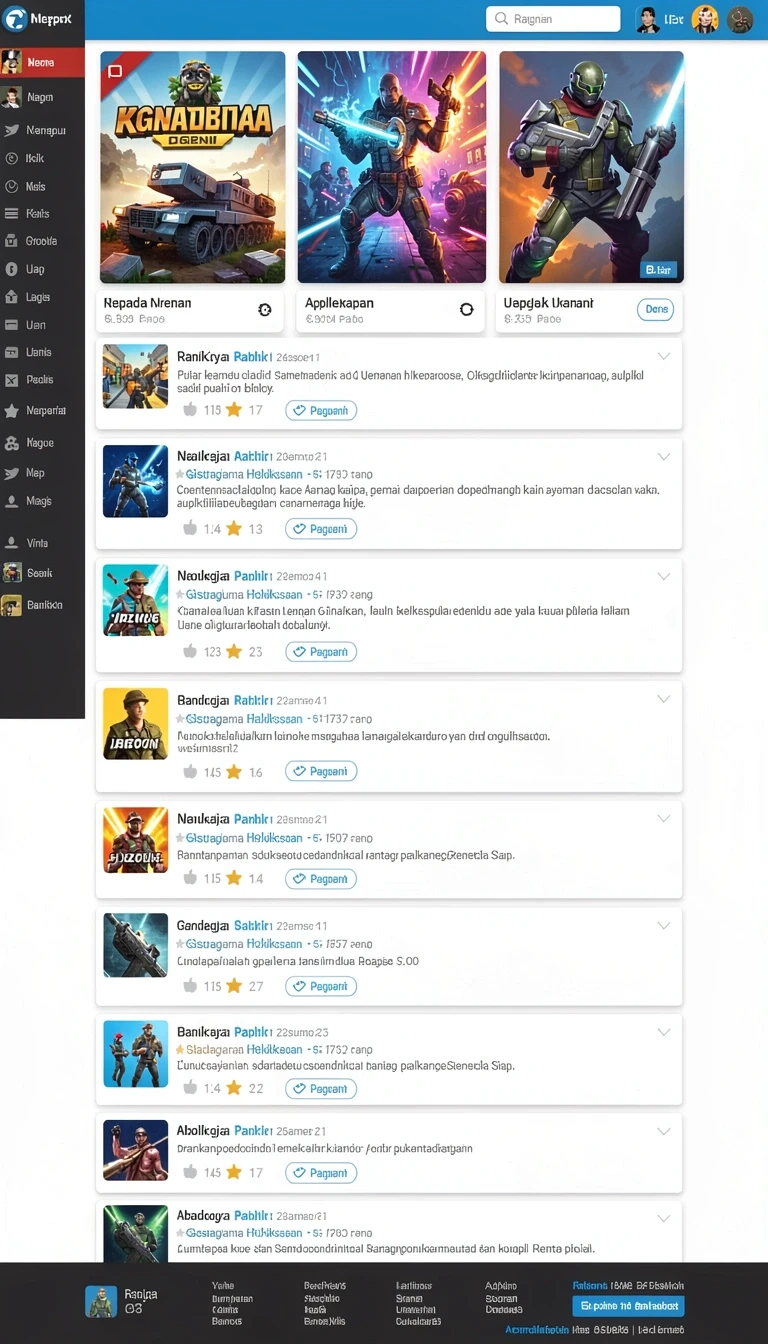Click the Dene button on Uapgak Ukanant card
This screenshot has width=768, height=1344.
(655, 310)
